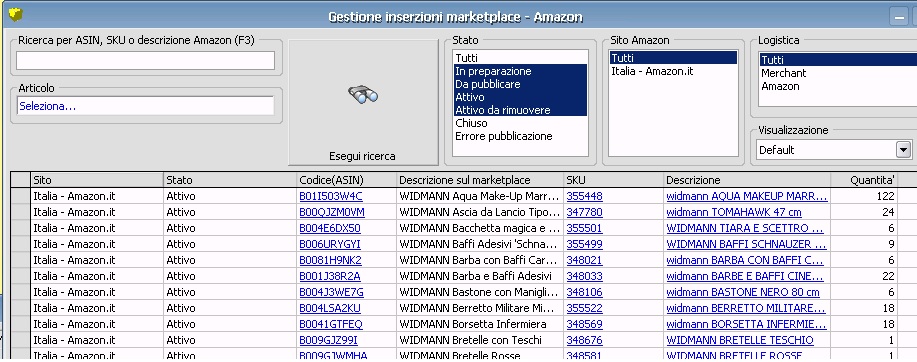This screenshot has height=362, width=917.
Task: Click WIDMANN Ascia da Lancio Tipo cell
Action: coord(480,212)
